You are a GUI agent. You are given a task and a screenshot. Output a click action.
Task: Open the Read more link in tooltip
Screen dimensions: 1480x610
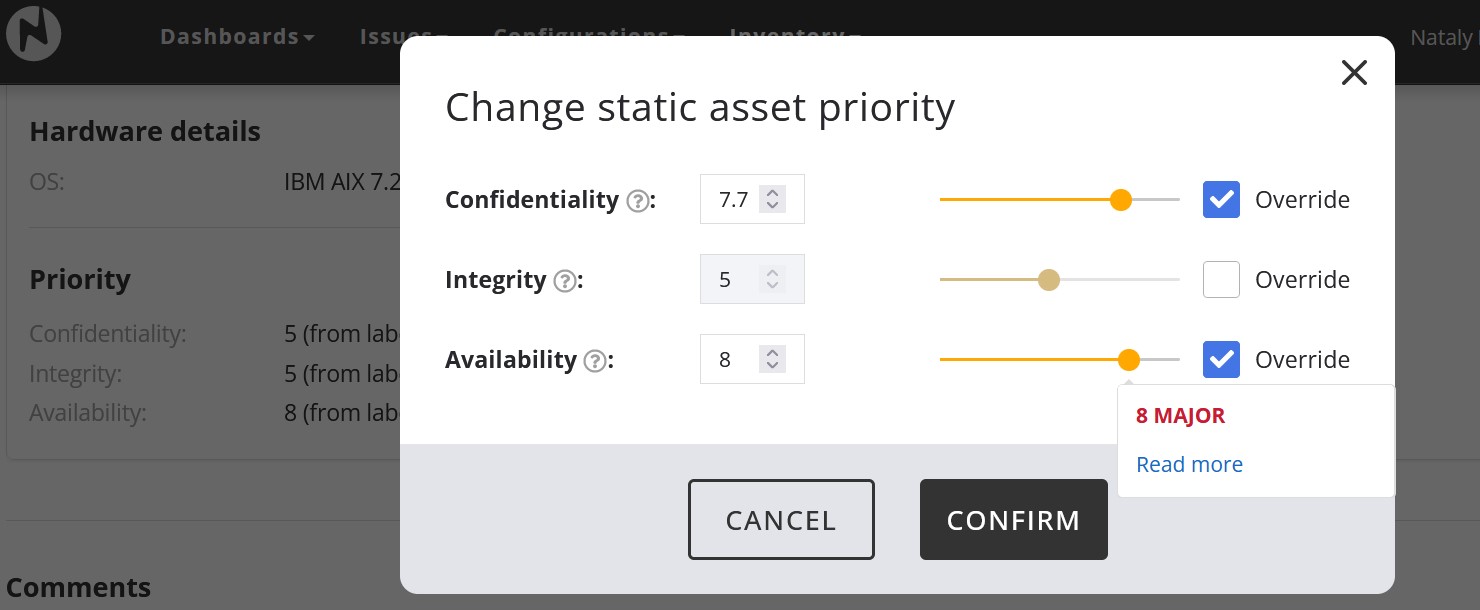tap(1189, 465)
